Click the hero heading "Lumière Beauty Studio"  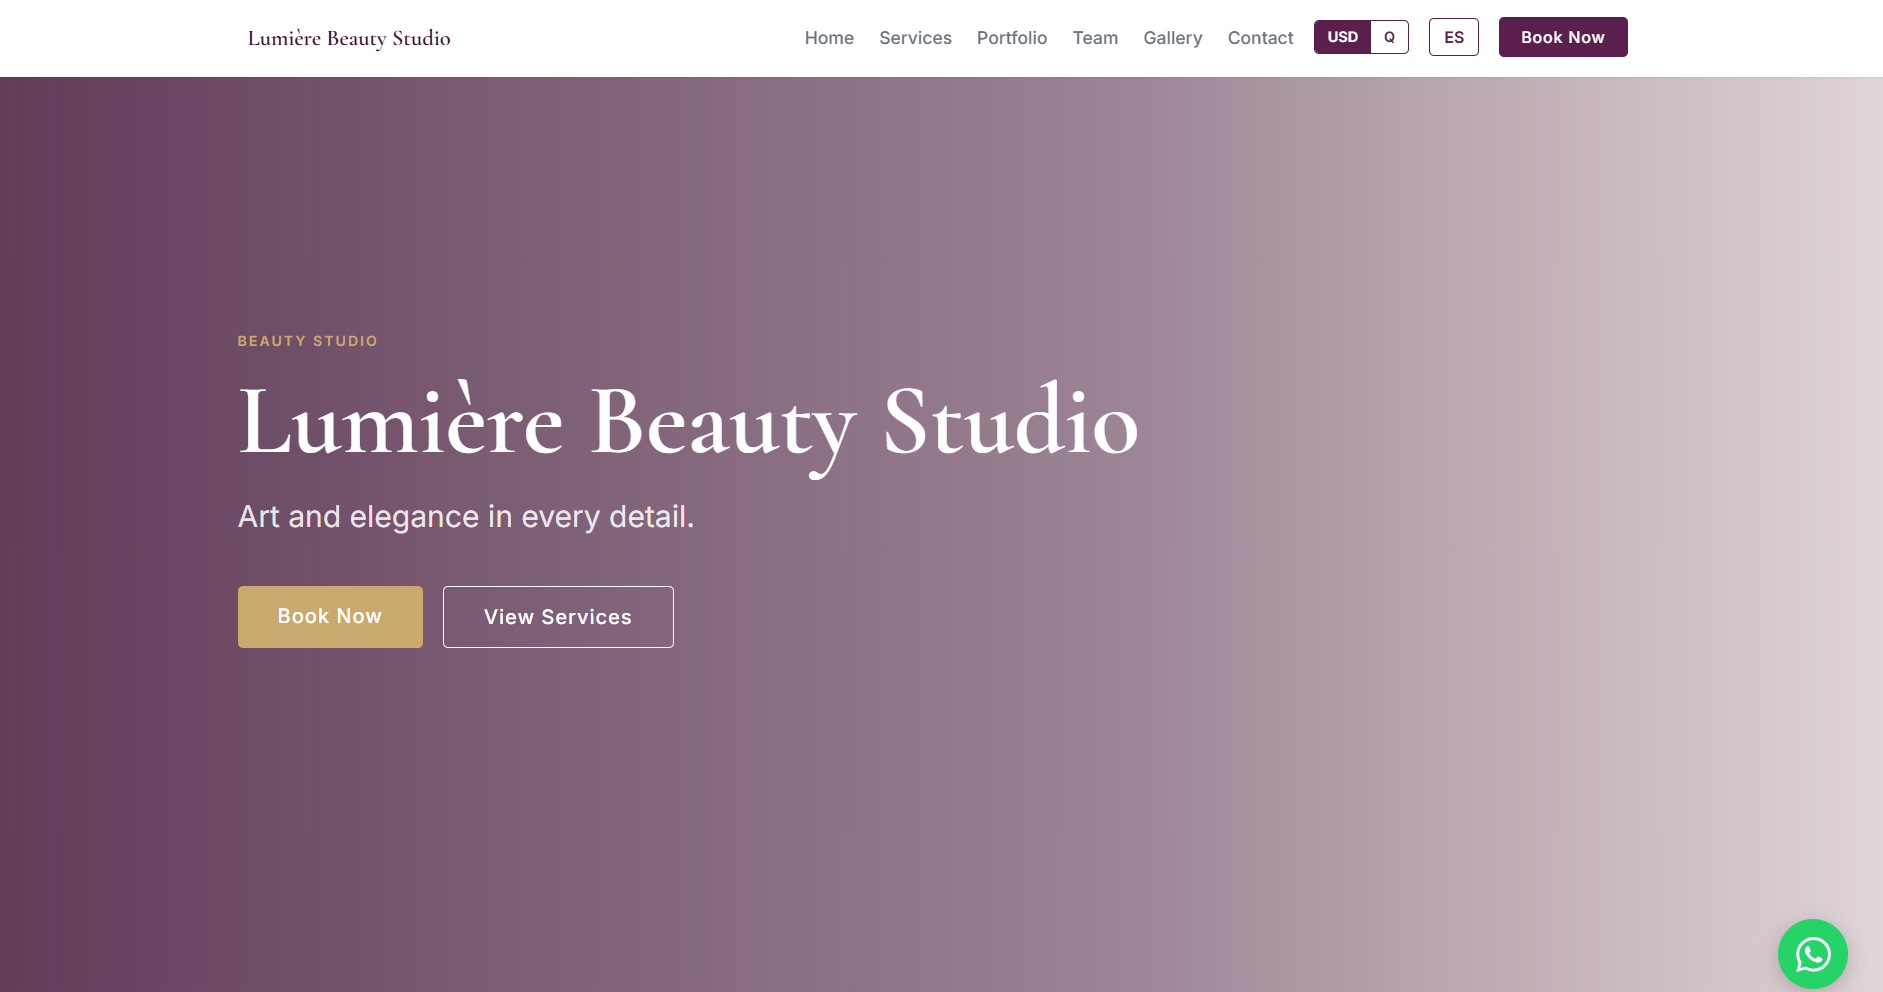coord(687,422)
